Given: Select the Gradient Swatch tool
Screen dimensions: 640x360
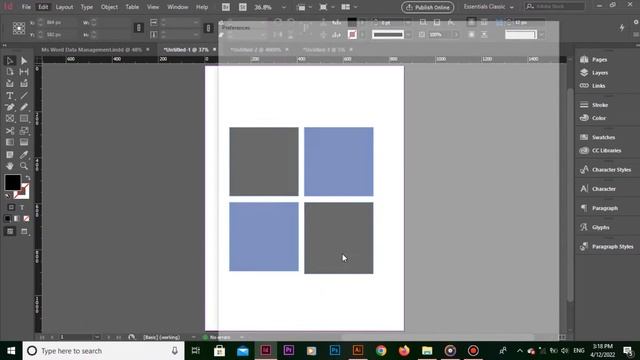Looking at the screenshot, I should click(x=10, y=142).
